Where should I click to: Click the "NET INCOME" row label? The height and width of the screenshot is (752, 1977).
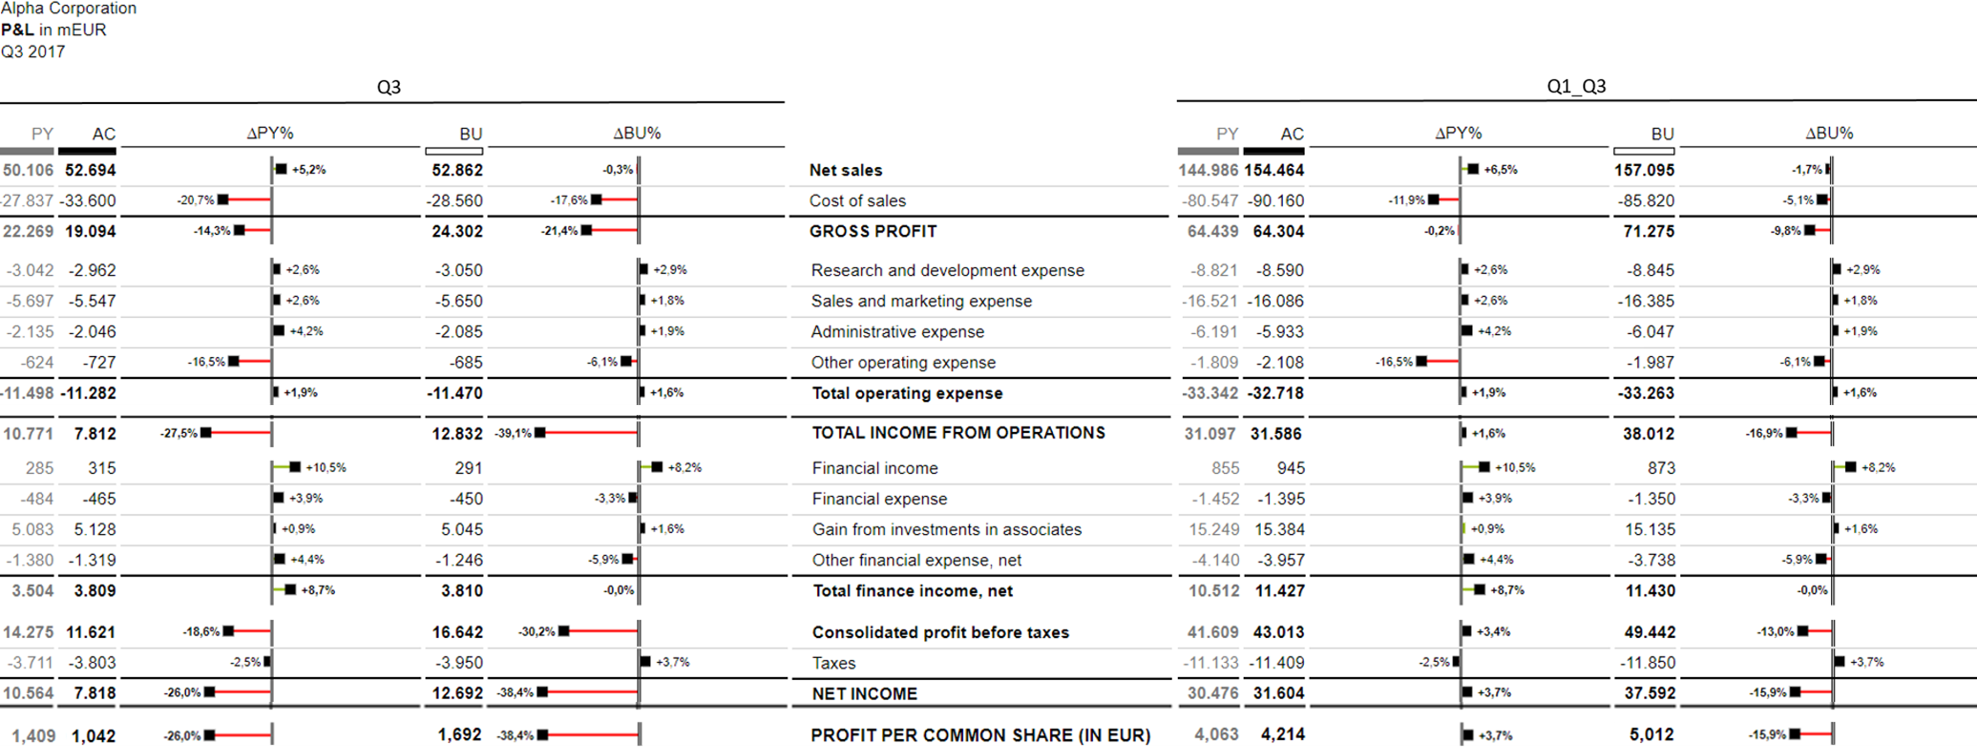pos(864,693)
